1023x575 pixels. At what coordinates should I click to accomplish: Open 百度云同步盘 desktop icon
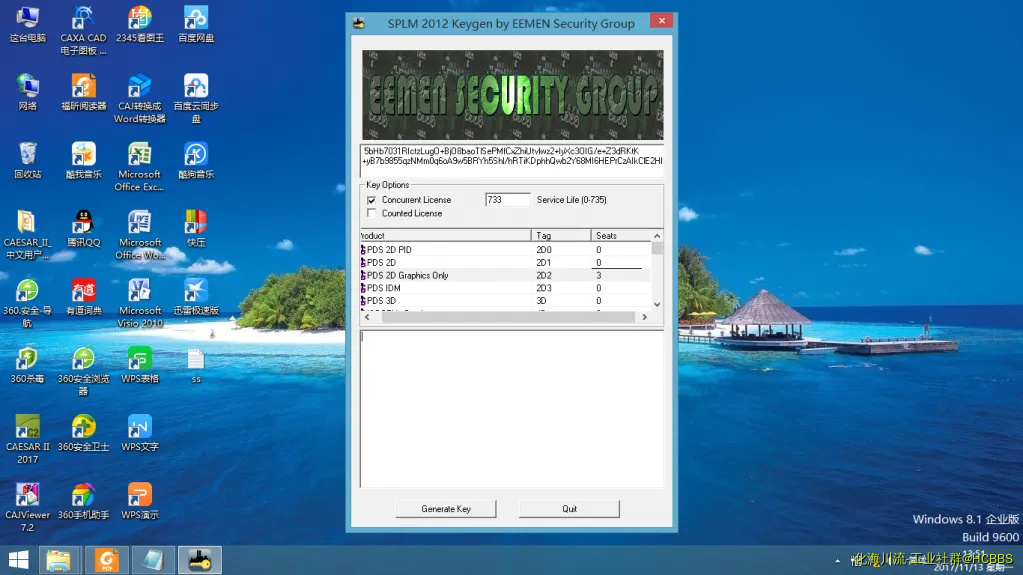(196, 99)
